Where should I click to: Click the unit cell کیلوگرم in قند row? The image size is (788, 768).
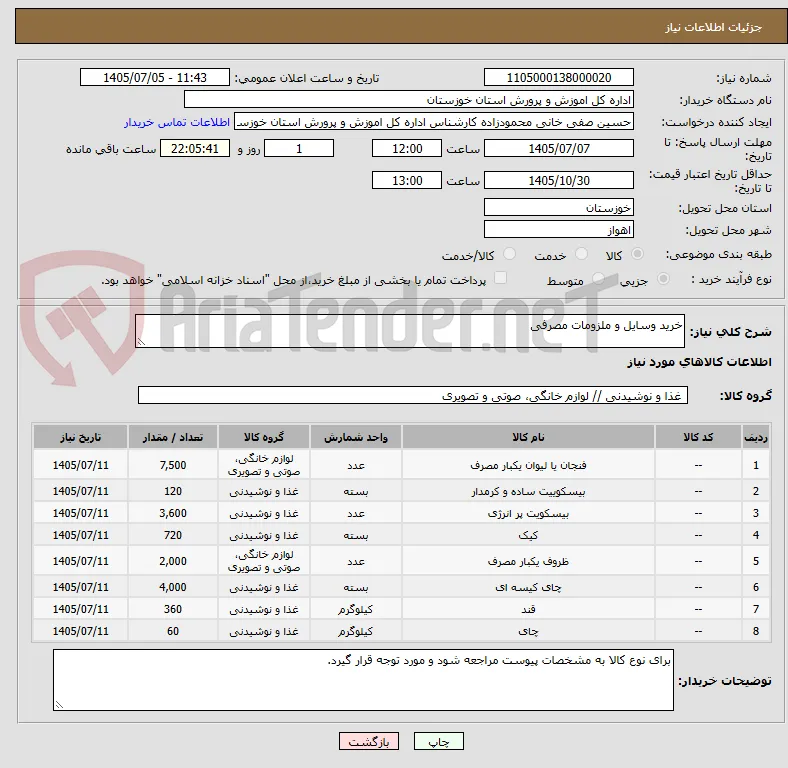[x=355, y=609]
